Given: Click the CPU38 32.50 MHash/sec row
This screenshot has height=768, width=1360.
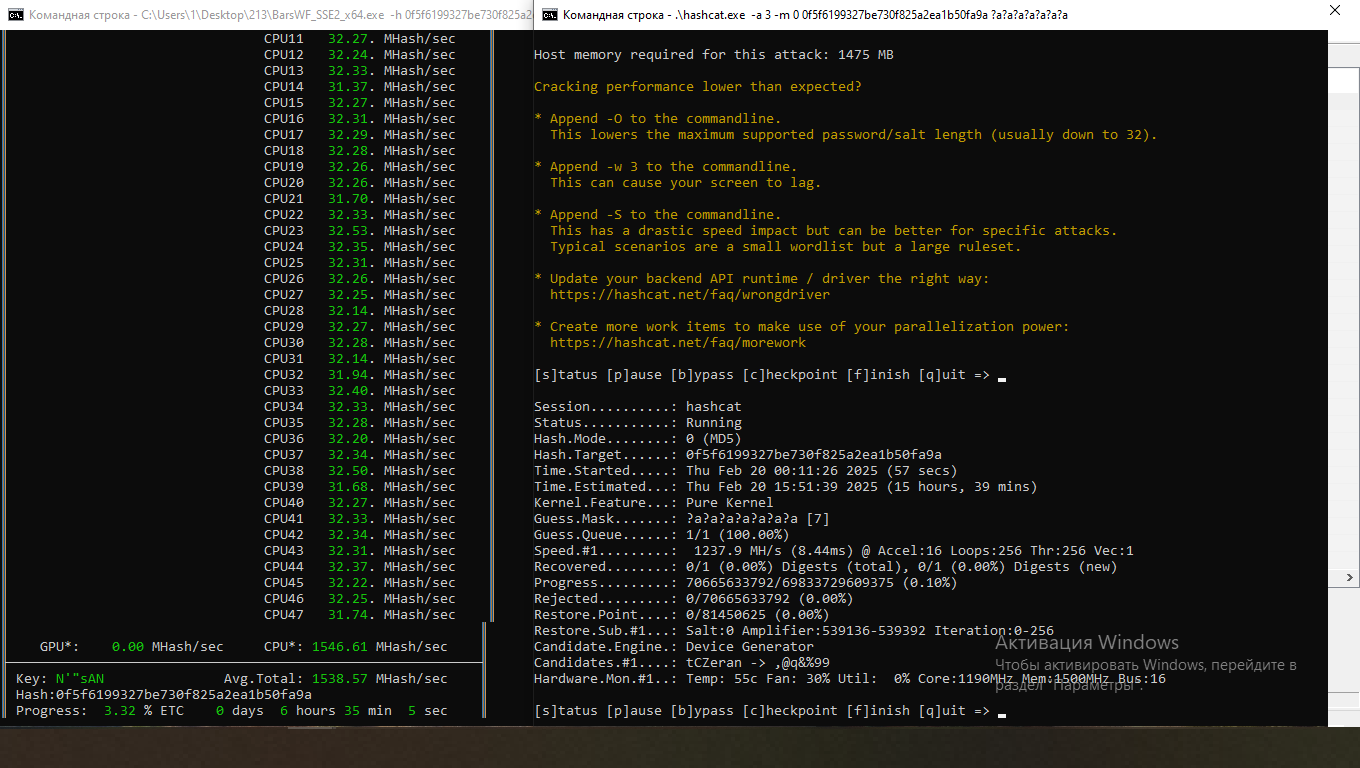Looking at the screenshot, I should point(360,471).
